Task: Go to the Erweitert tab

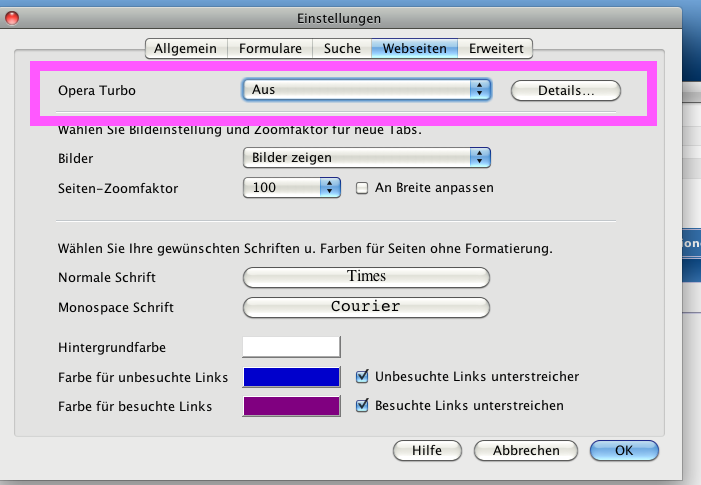Action: tap(495, 48)
